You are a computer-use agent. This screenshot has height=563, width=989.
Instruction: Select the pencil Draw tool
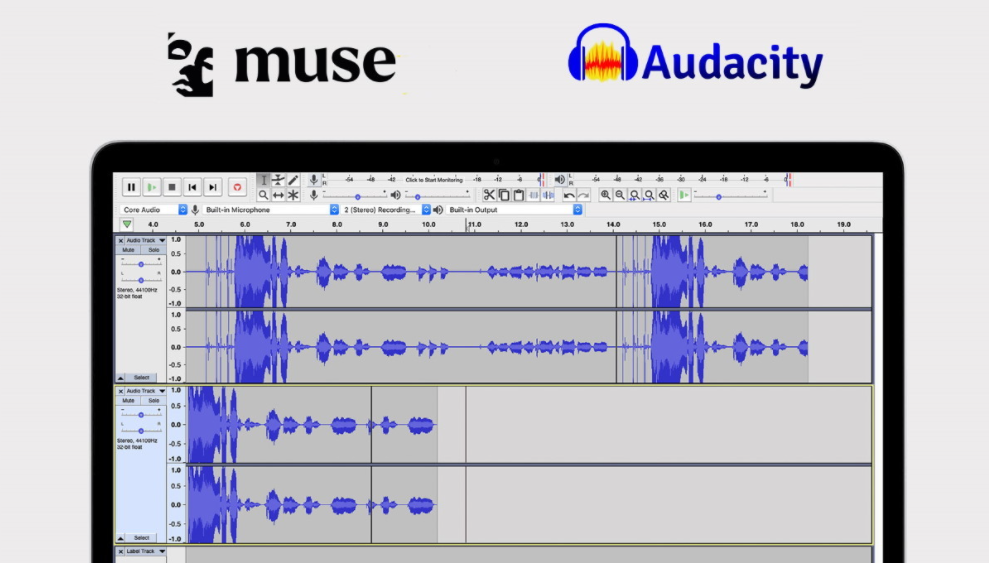(293, 180)
